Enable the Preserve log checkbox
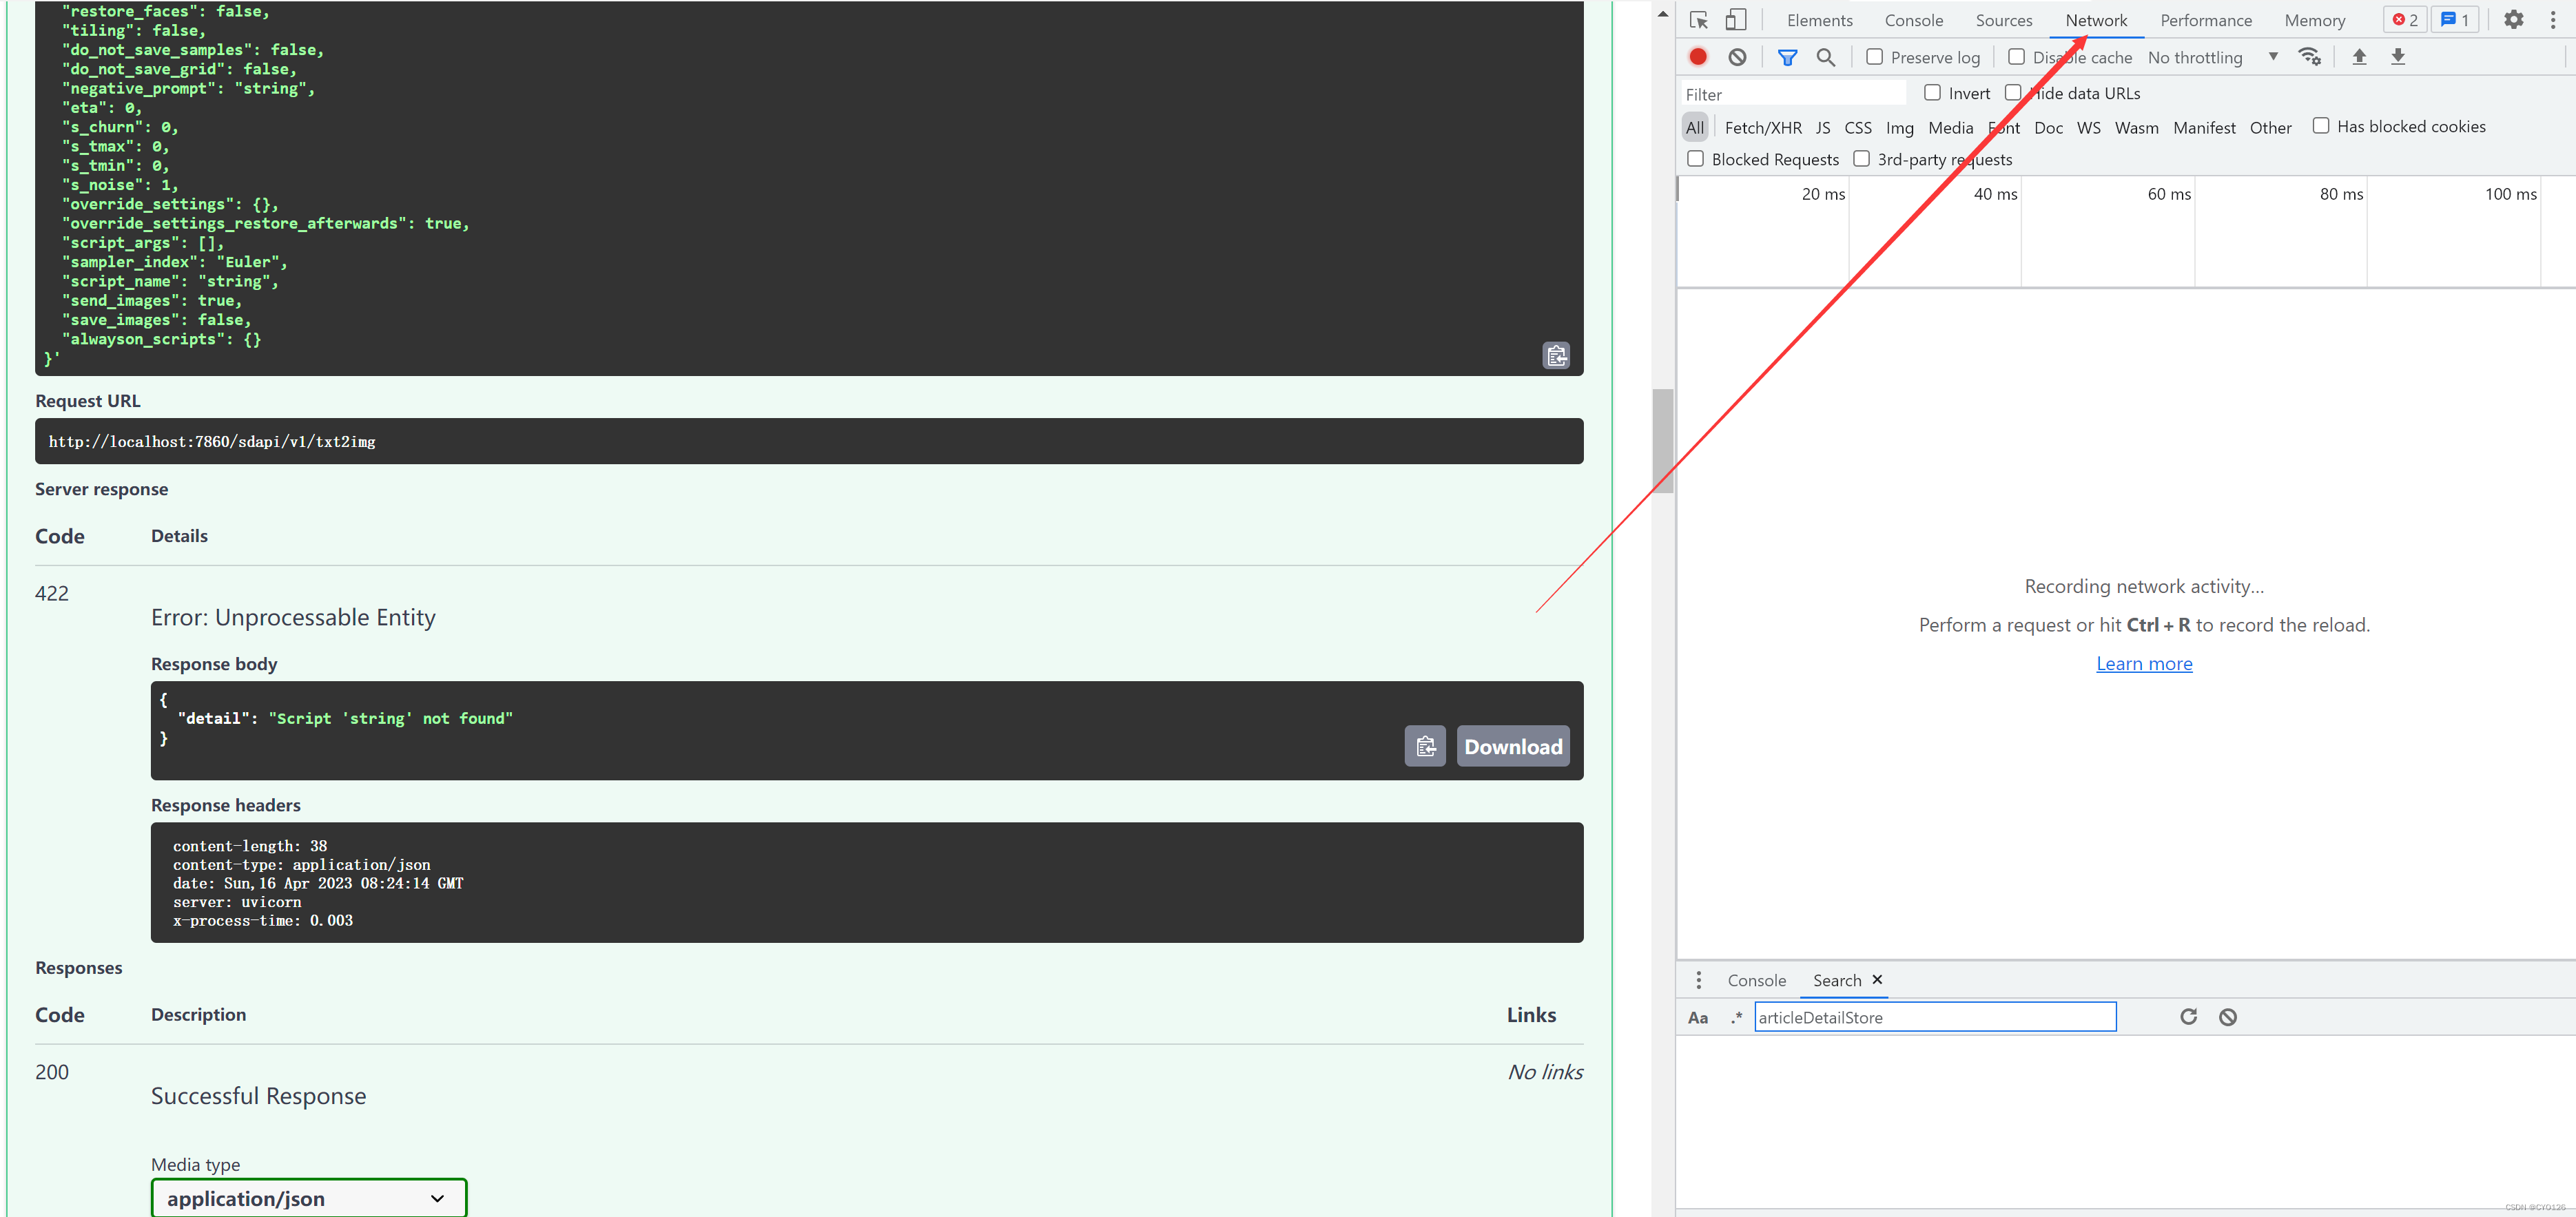Image resolution: width=2576 pixels, height=1217 pixels. 1875,57
